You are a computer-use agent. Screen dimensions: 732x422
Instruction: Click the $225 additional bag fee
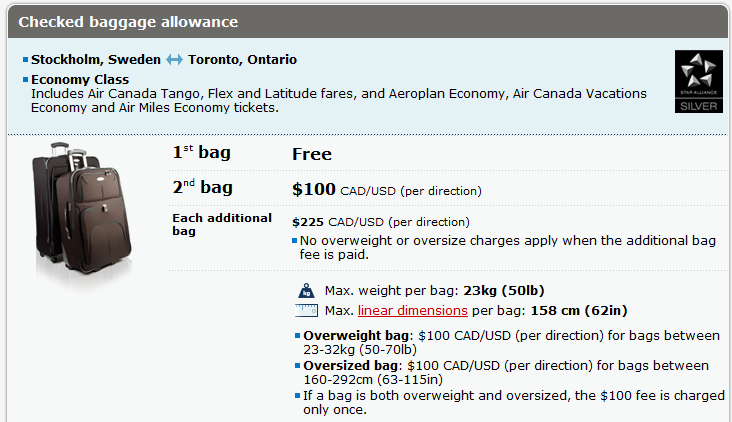307,222
